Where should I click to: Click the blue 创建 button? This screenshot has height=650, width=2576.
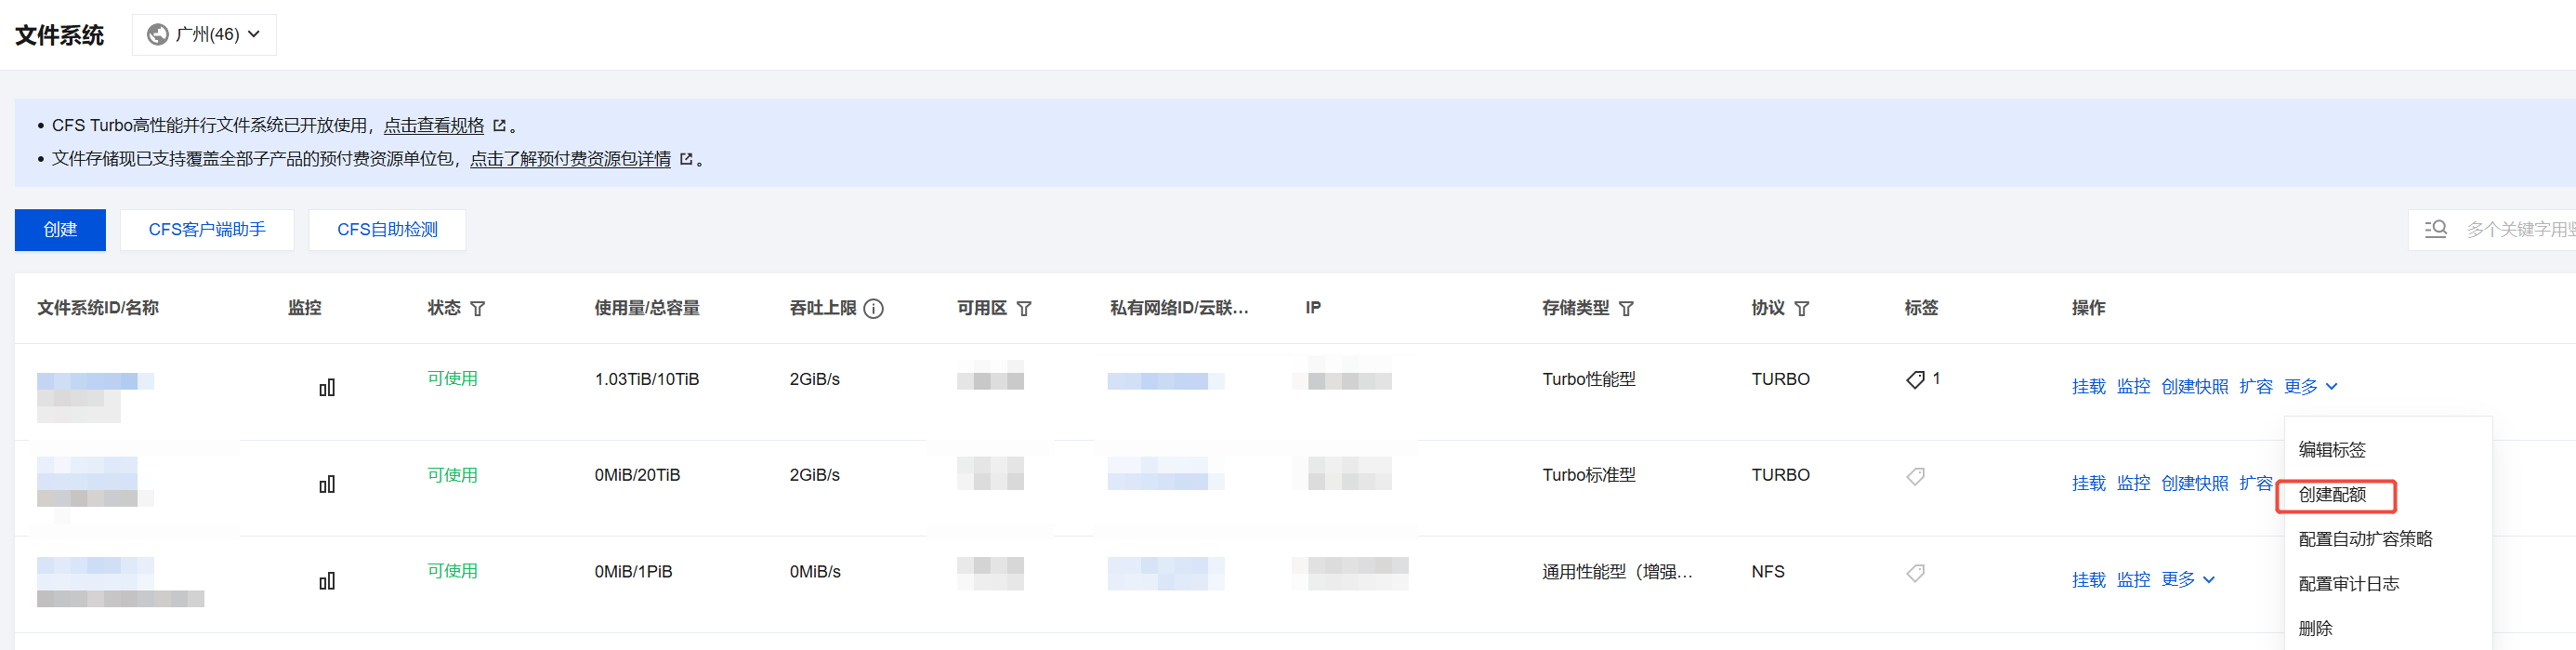point(60,230)
